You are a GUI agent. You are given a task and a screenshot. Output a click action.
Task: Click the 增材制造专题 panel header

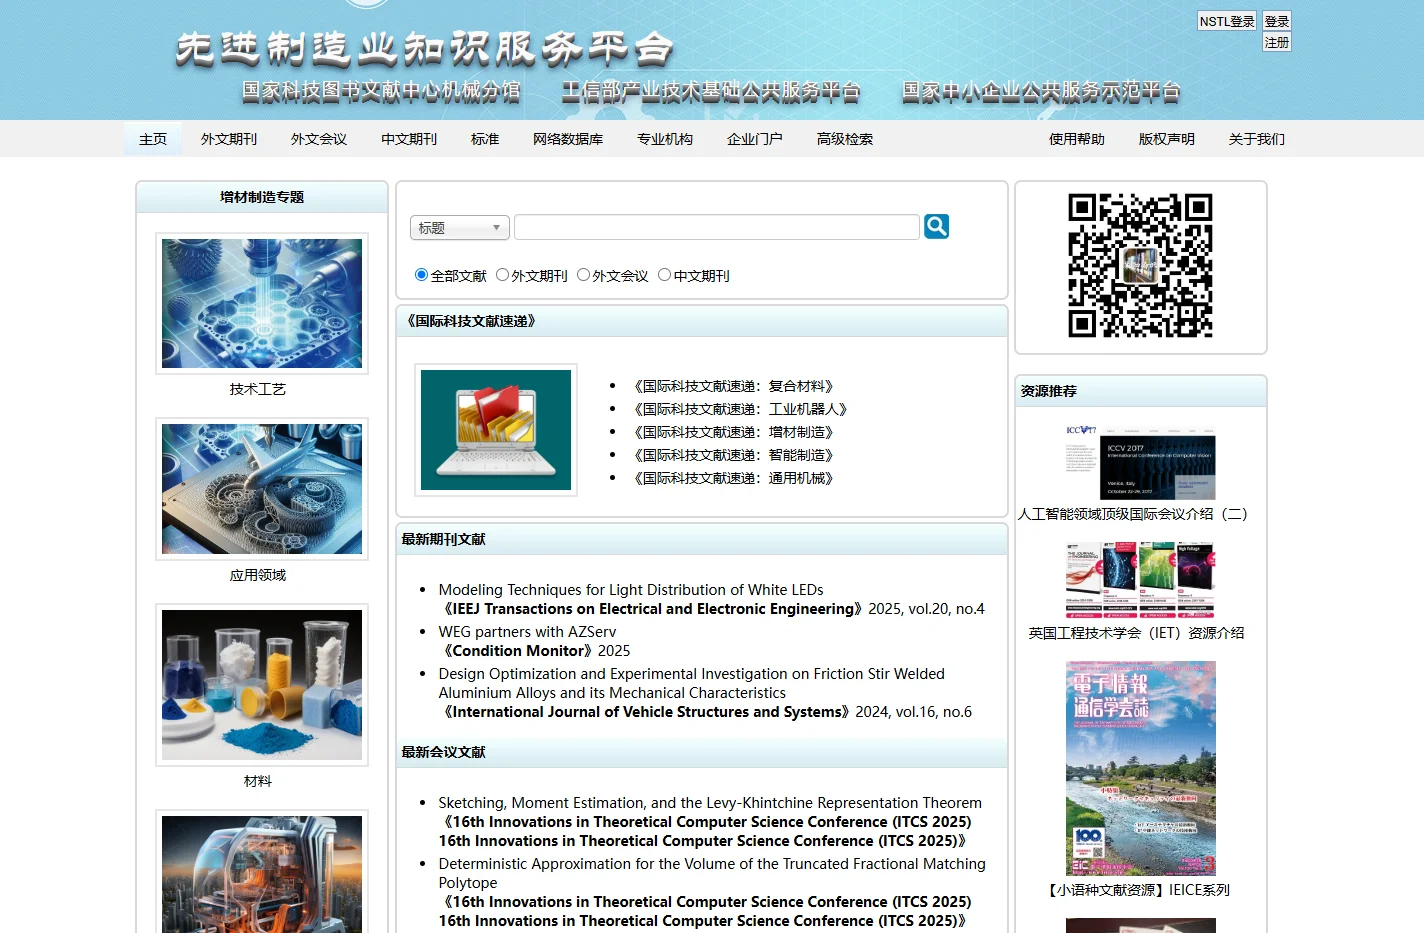pyautogui.click(x=262, y=197)
